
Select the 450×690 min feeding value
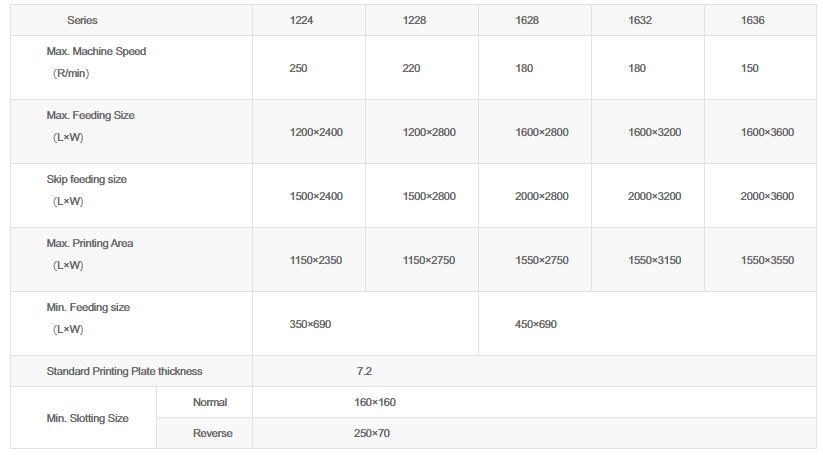(535, 324)
